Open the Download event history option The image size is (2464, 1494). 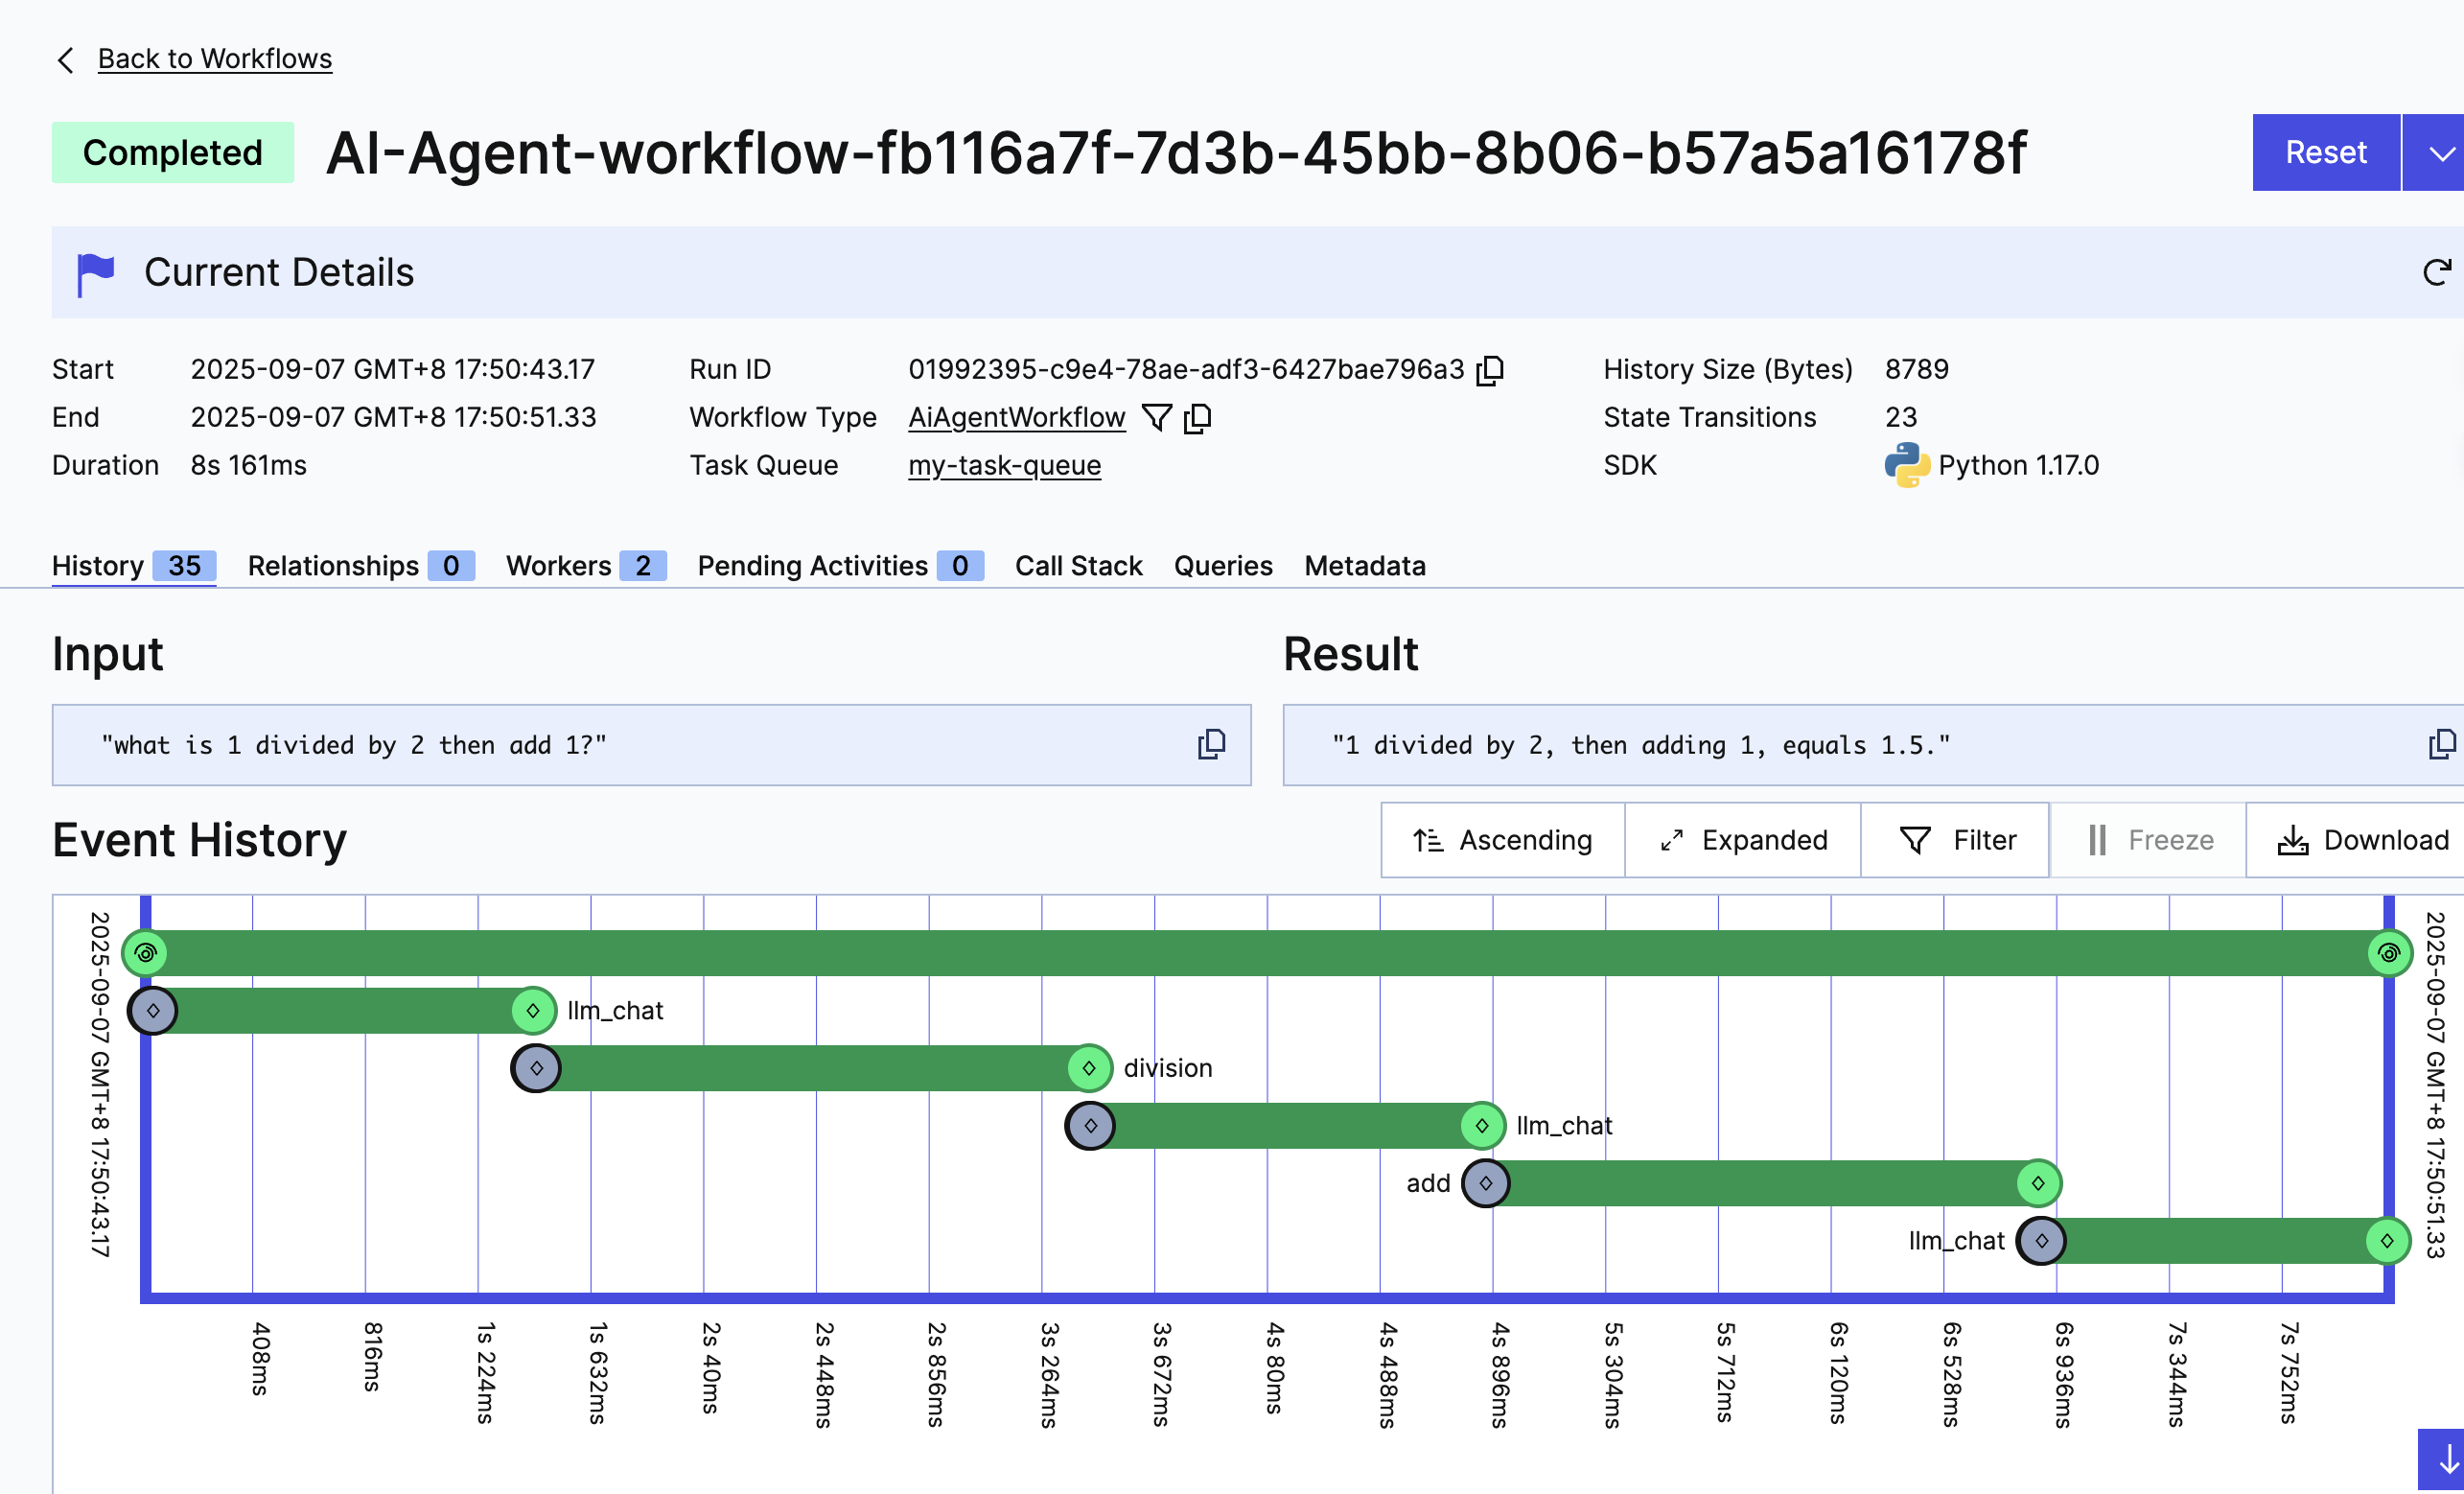click(2363, 840)
